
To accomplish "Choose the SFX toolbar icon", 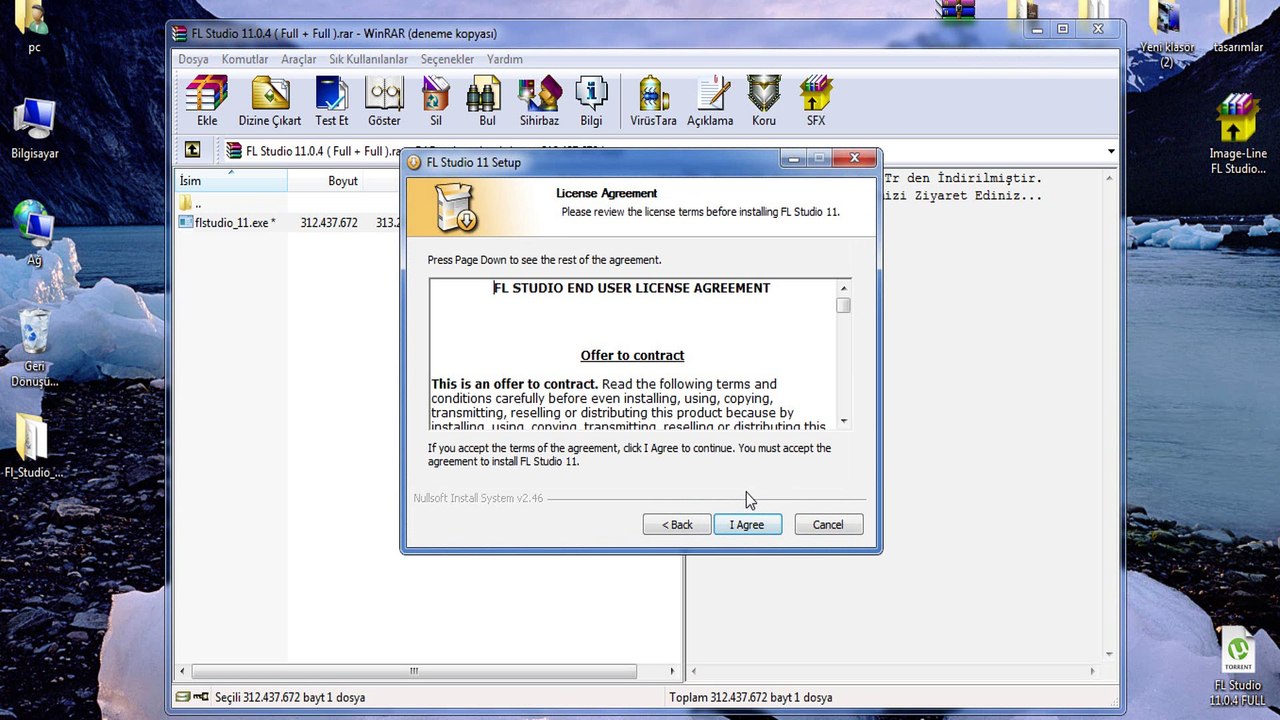I will coord(816,102).
